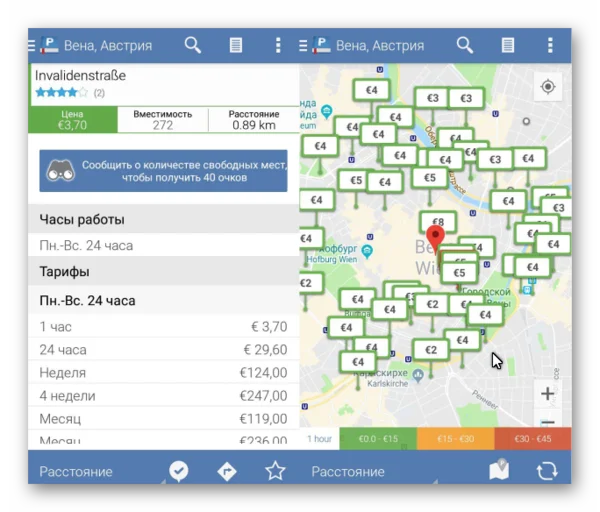Open the list view icon in the right panel
Image resolution: width=600 pixels, height=512 pixels.
(508, 45)
